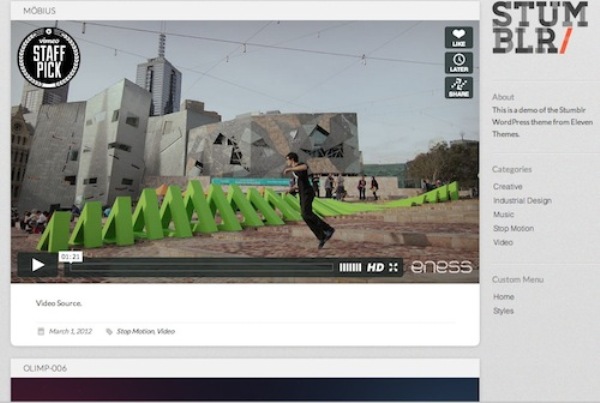Open the Industrial Design category
The image size is (600, 403).
(x=521, y=200)
